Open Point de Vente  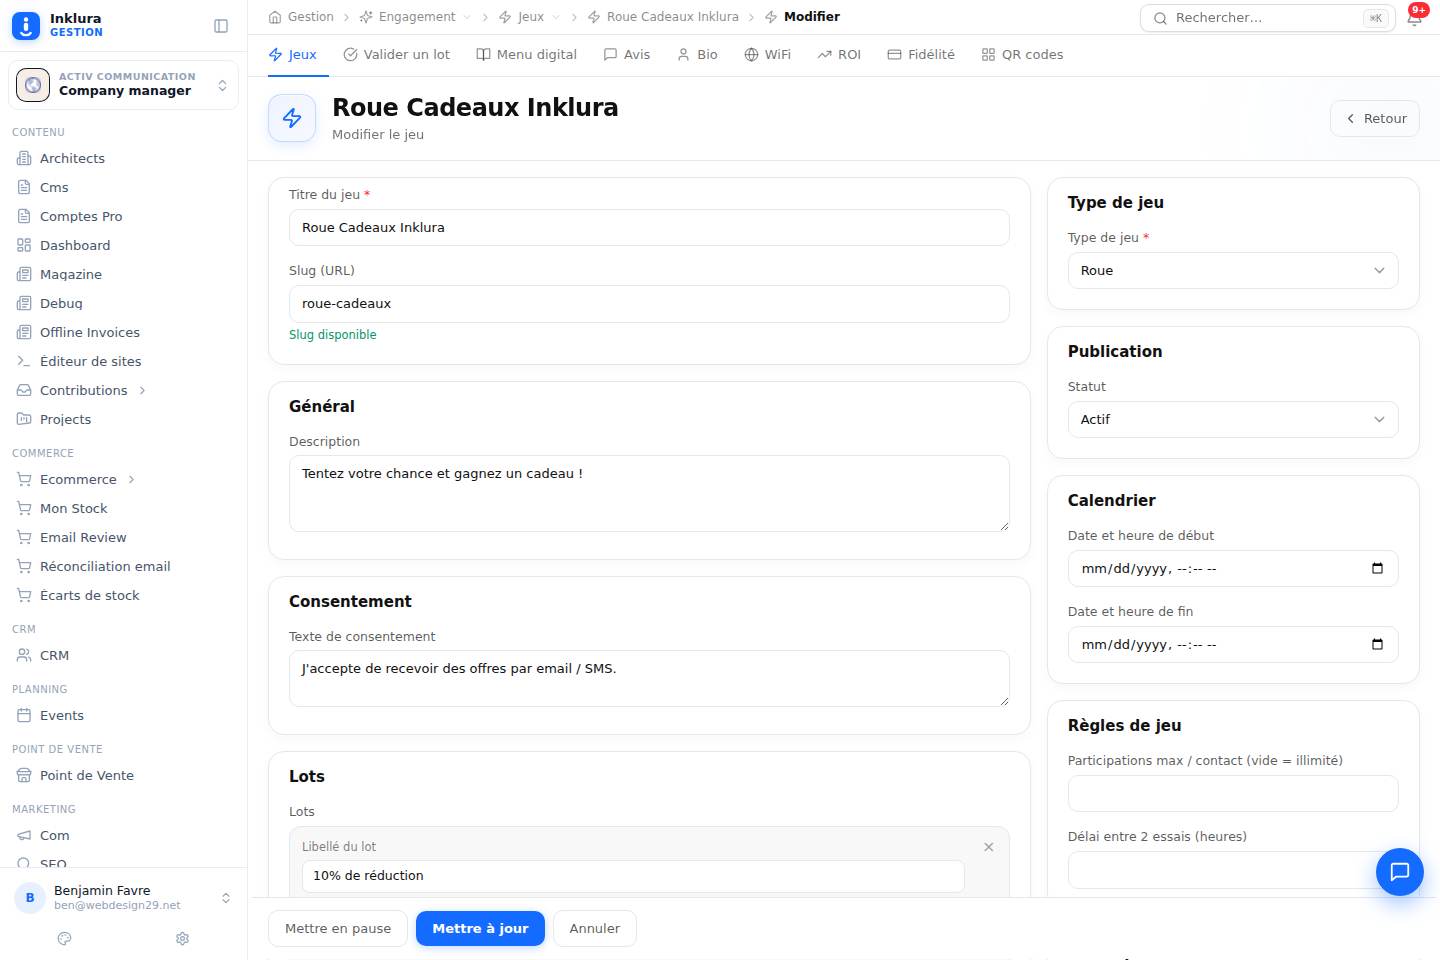point(87,775)
